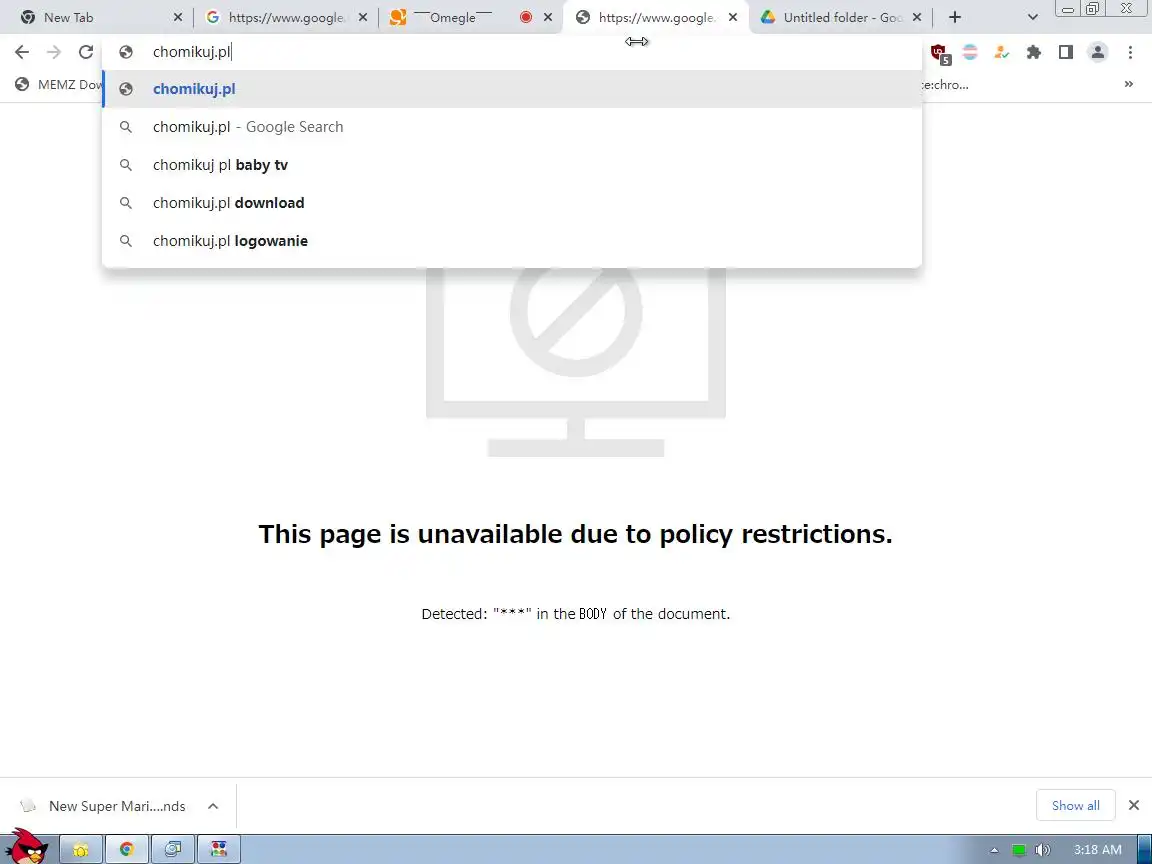Click Show all downloads
This screenshot has height=864, width=1152.
tap(1076, 806)
